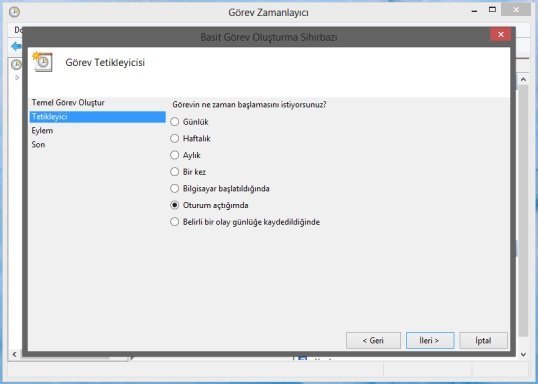Minimize the Görev Zamanlayıcı window
This screenshot has width=538, height=384.
click(x=475, y=11)
